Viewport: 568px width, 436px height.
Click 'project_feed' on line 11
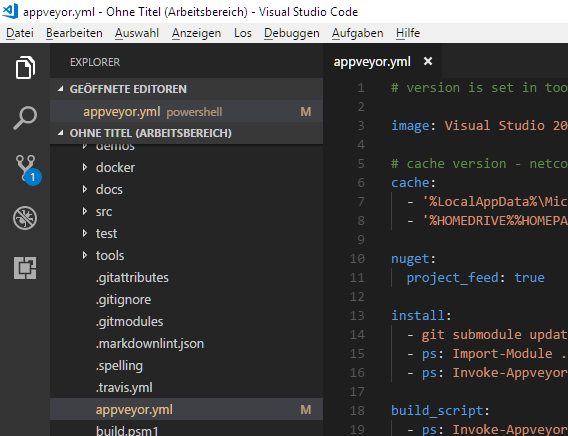point(452,278)
